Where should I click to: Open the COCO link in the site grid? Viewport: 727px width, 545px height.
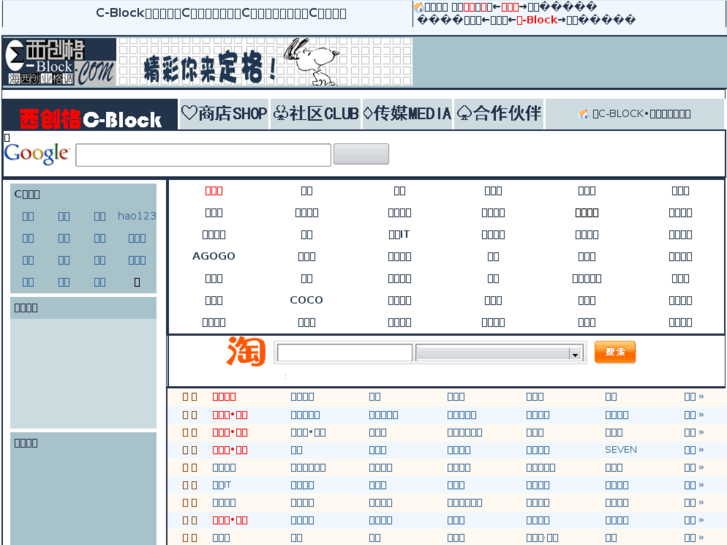tap(306, 300)
